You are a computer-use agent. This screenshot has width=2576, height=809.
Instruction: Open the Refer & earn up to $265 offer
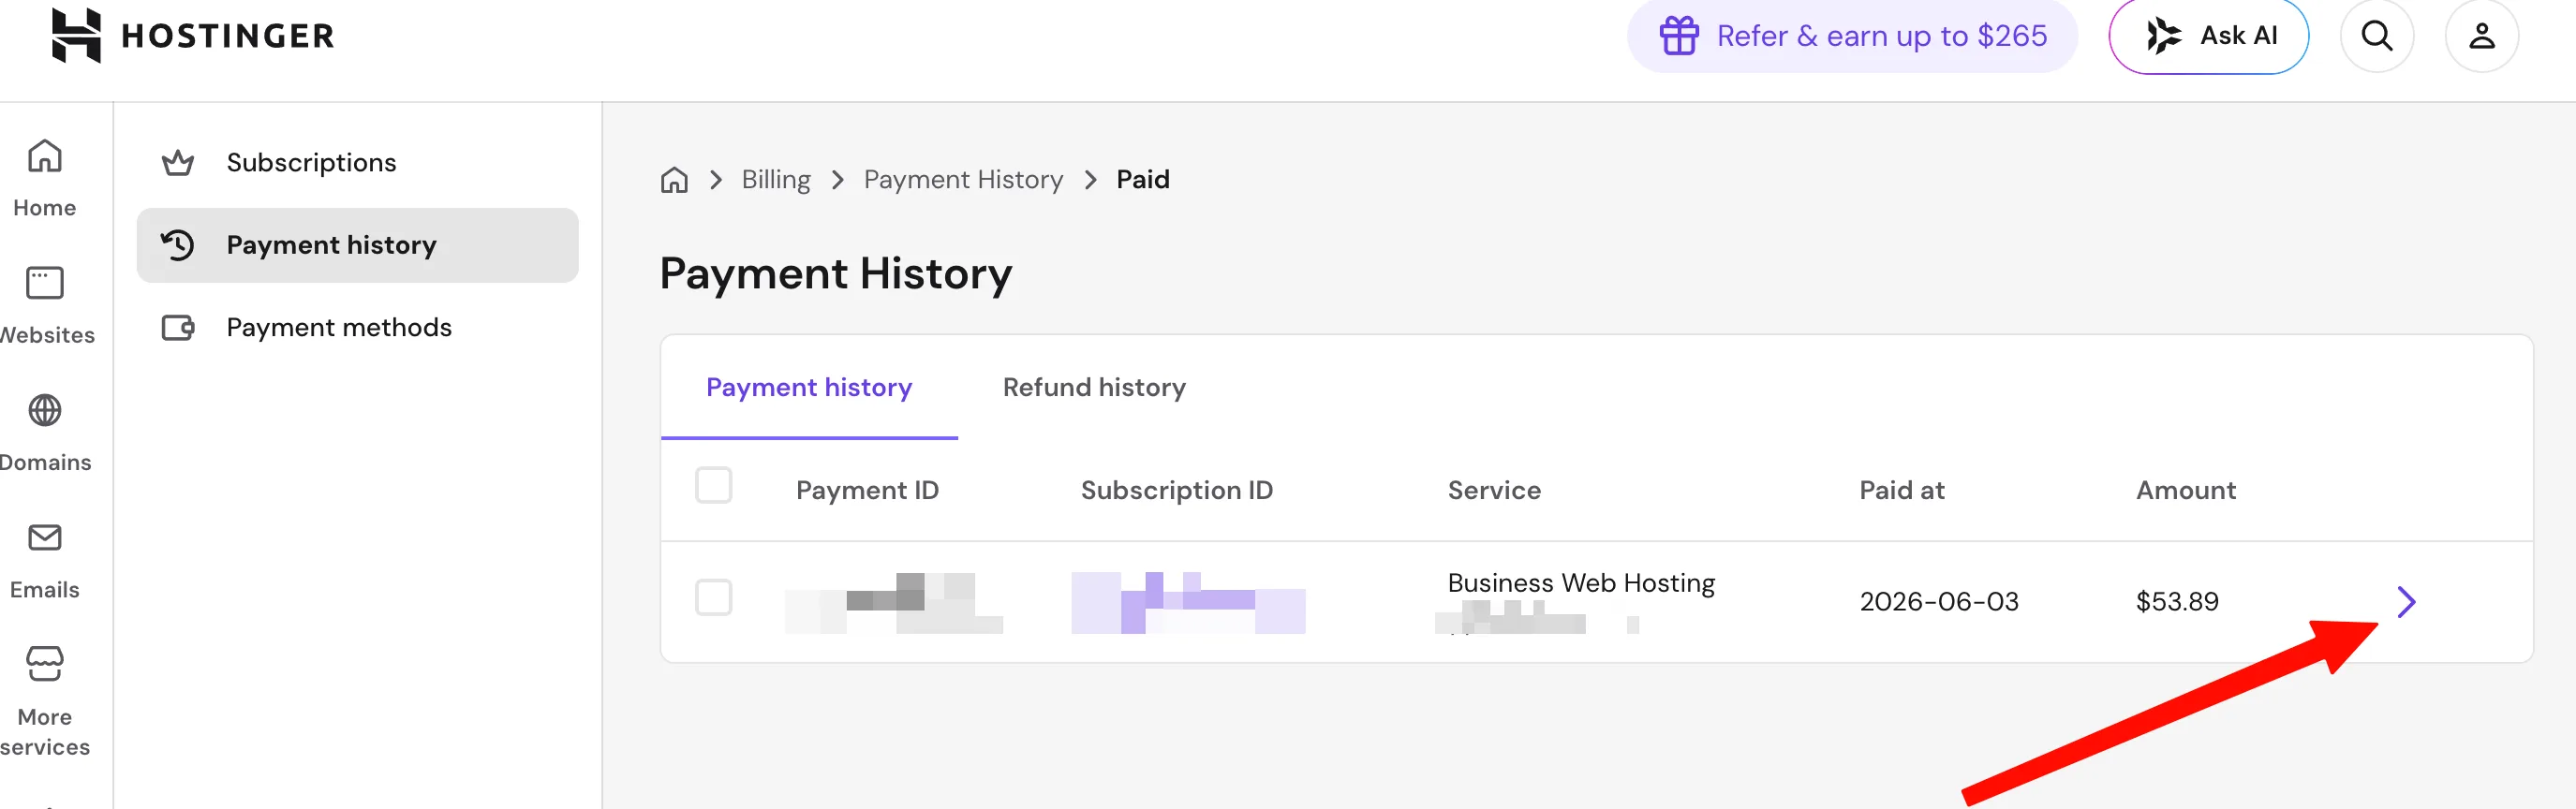pyautogui.click(x=1852, y=36)
